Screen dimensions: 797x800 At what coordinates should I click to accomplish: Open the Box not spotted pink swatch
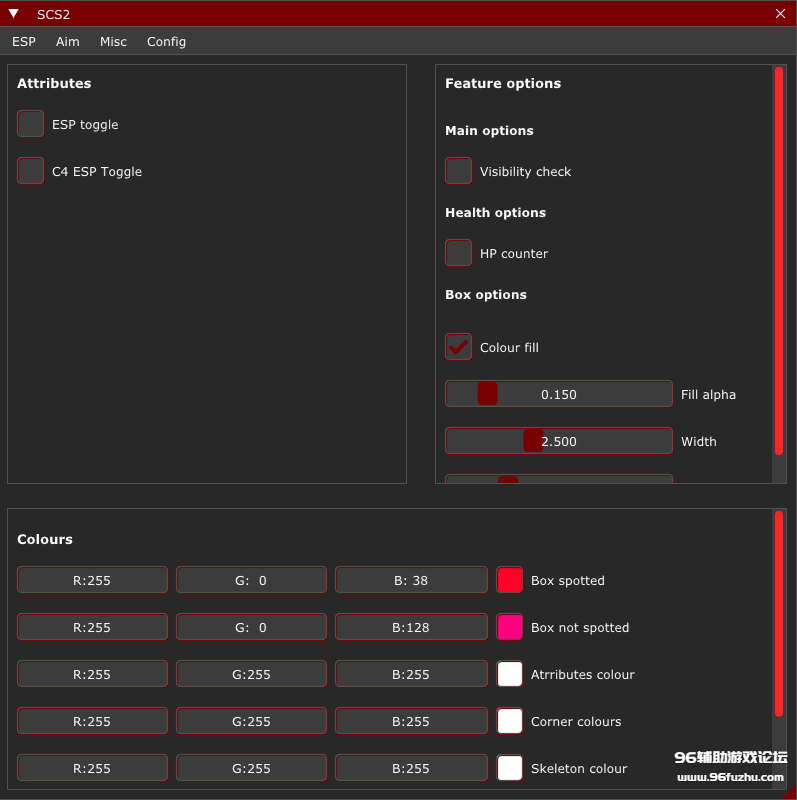(510, 627)
